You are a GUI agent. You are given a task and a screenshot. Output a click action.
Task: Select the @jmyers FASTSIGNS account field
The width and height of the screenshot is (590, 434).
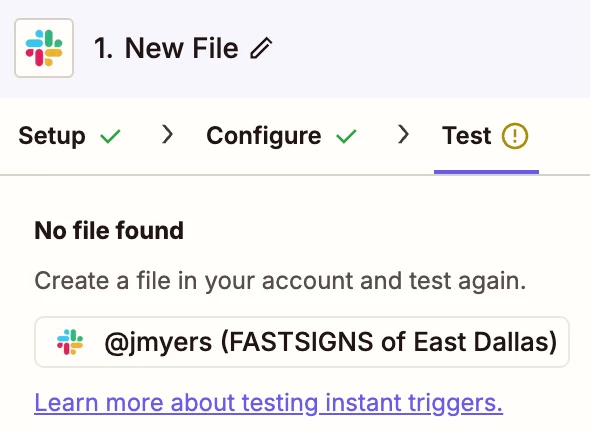[x=302, y=342]
